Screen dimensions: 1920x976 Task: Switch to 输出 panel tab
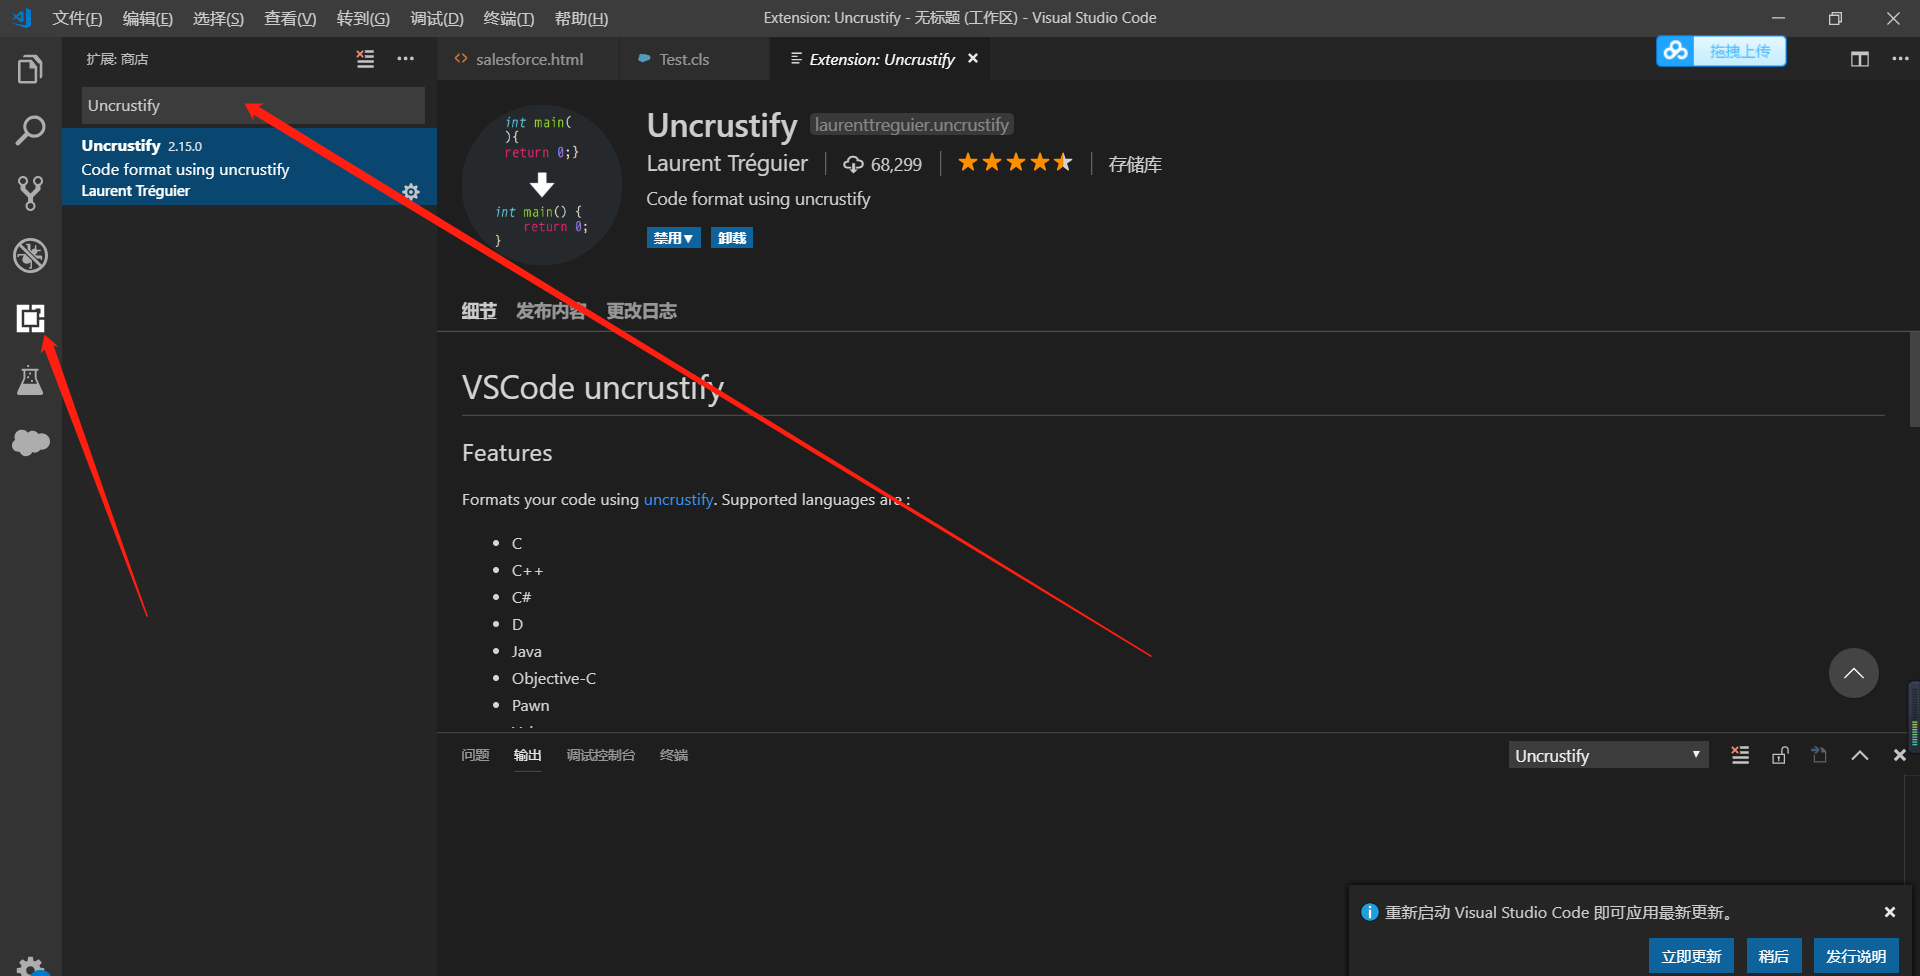[x=527, y=755]
